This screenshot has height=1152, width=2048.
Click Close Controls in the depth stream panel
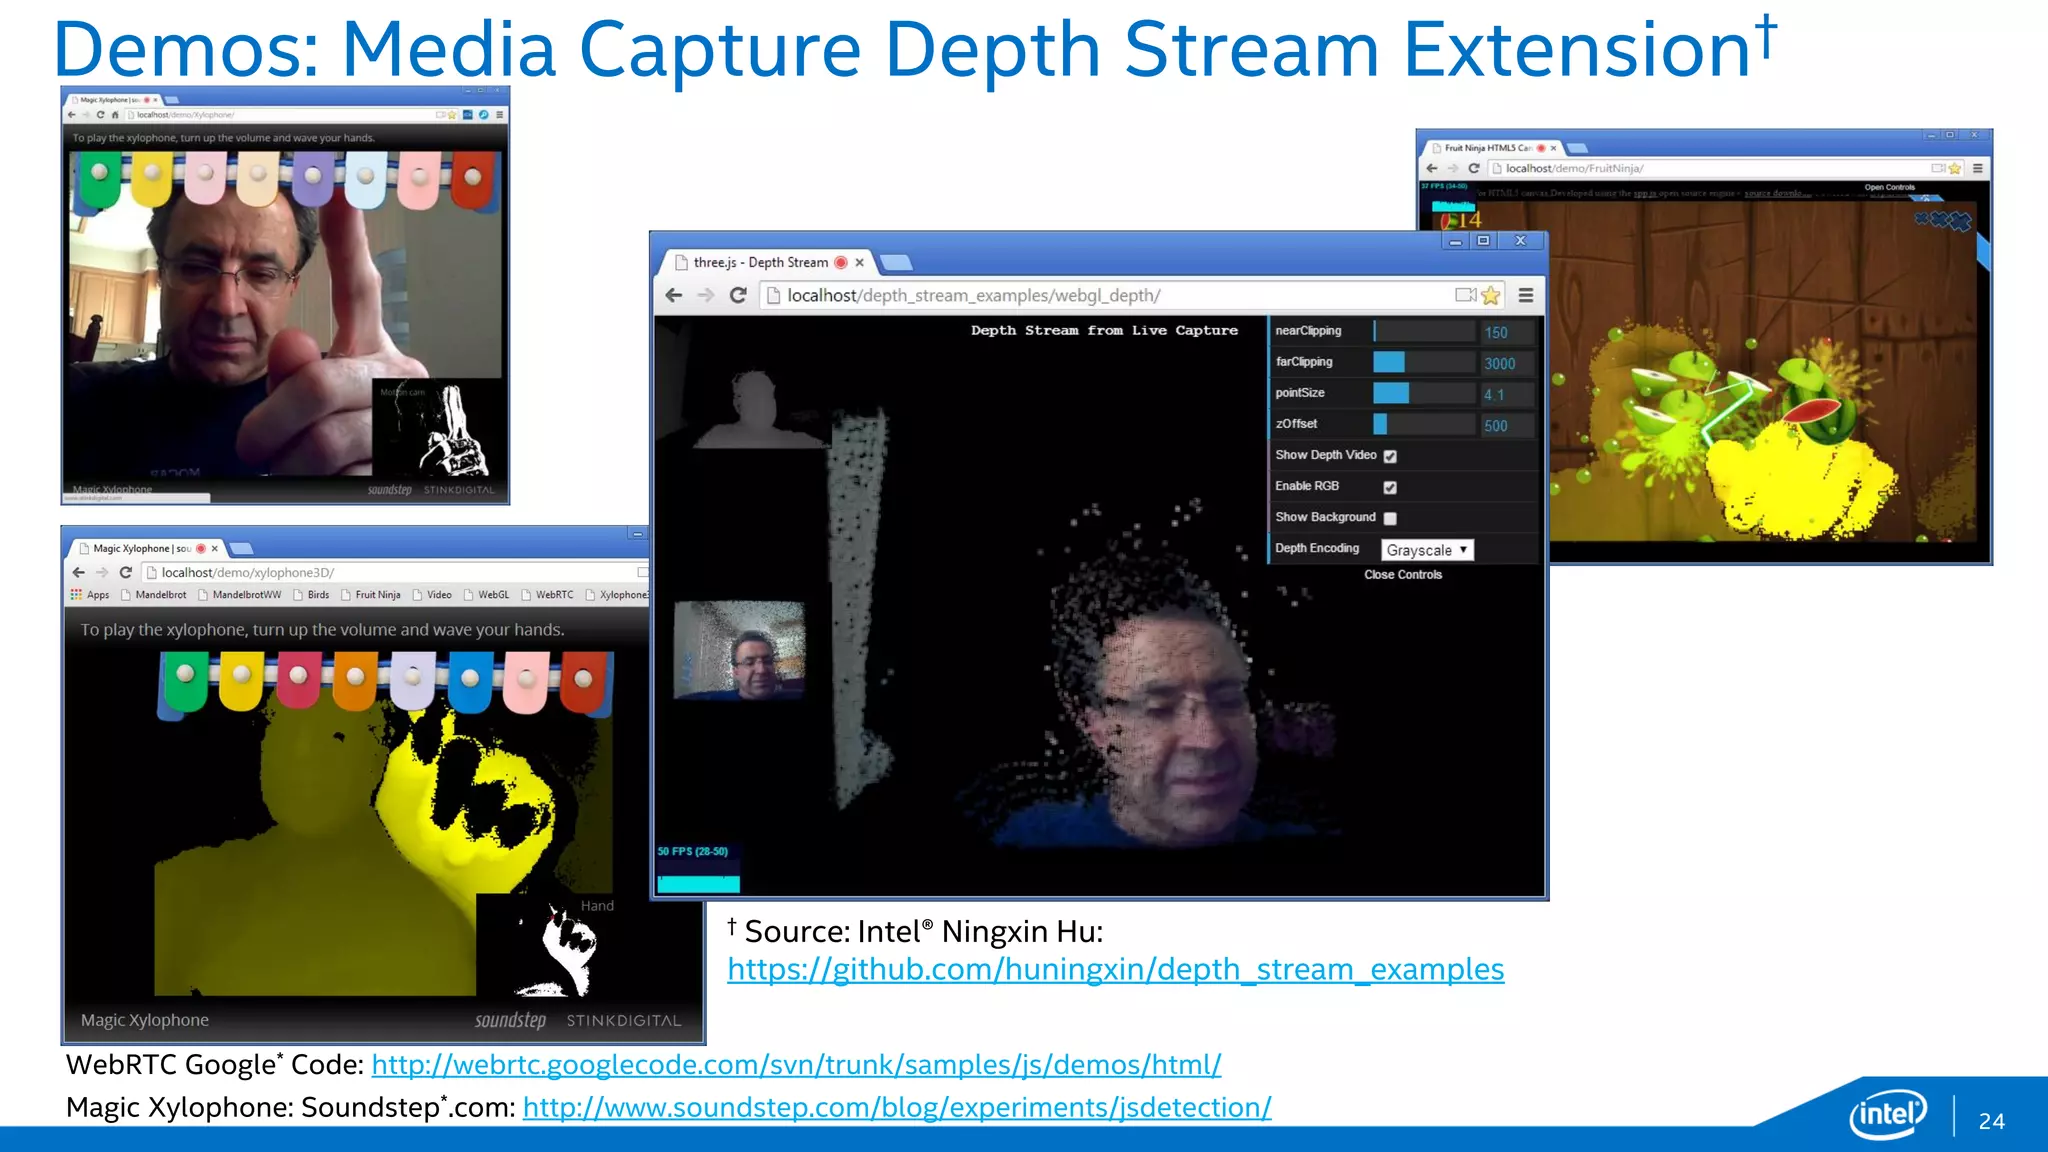point(1403,575)
